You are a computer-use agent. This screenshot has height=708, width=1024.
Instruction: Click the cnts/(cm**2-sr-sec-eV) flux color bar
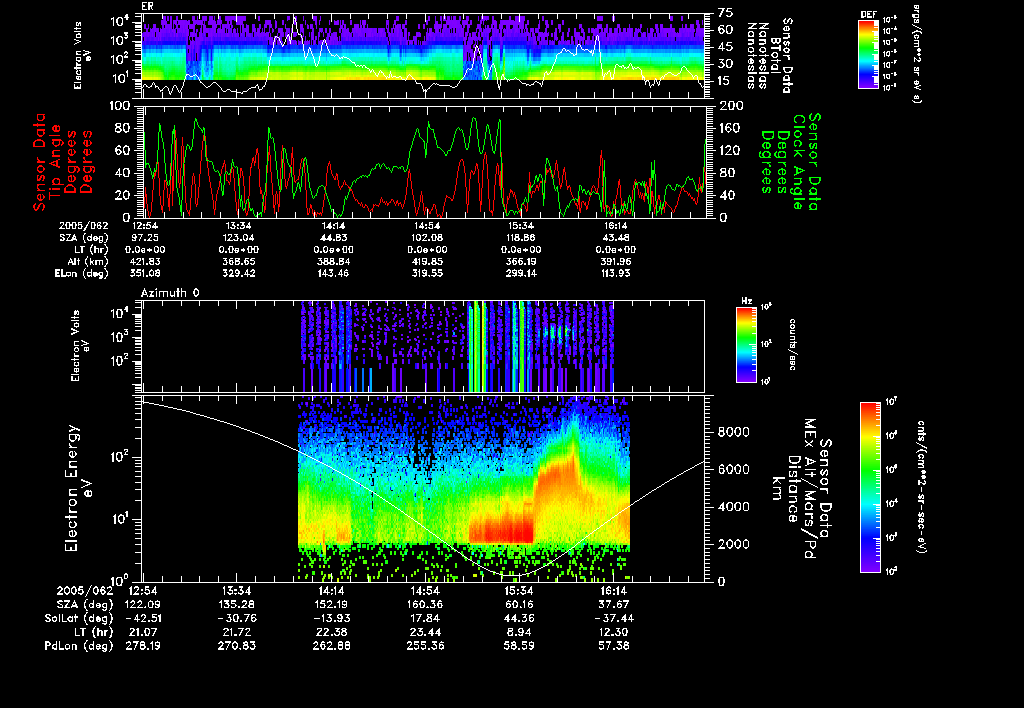(870, 487)
